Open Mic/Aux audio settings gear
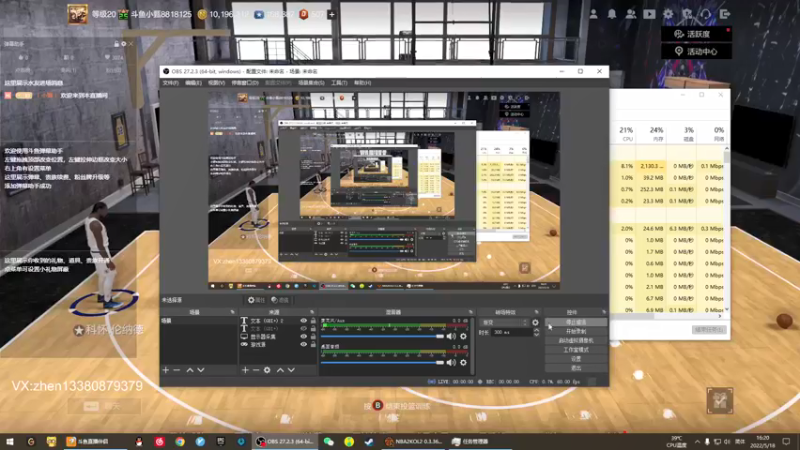This screenshot has width=800, height=450. click(x=463, y=336)
